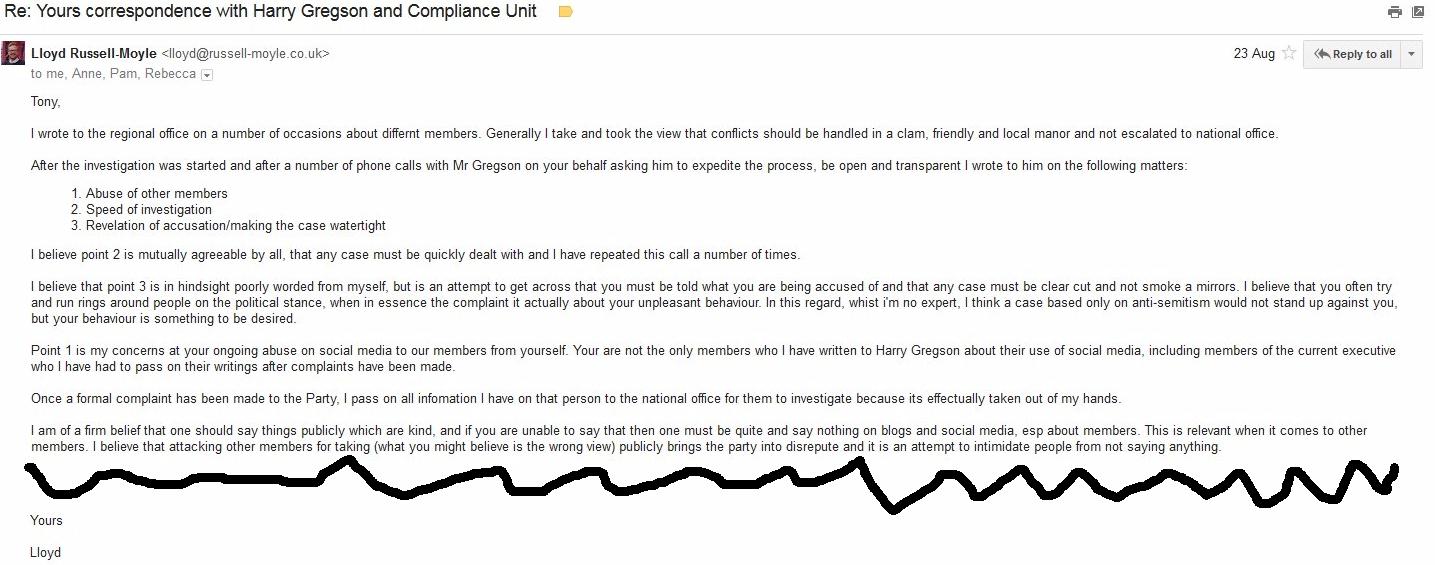Click the sender name Lloyd Russell-Moyle
Screen dimensions: 1435x565
94,54
